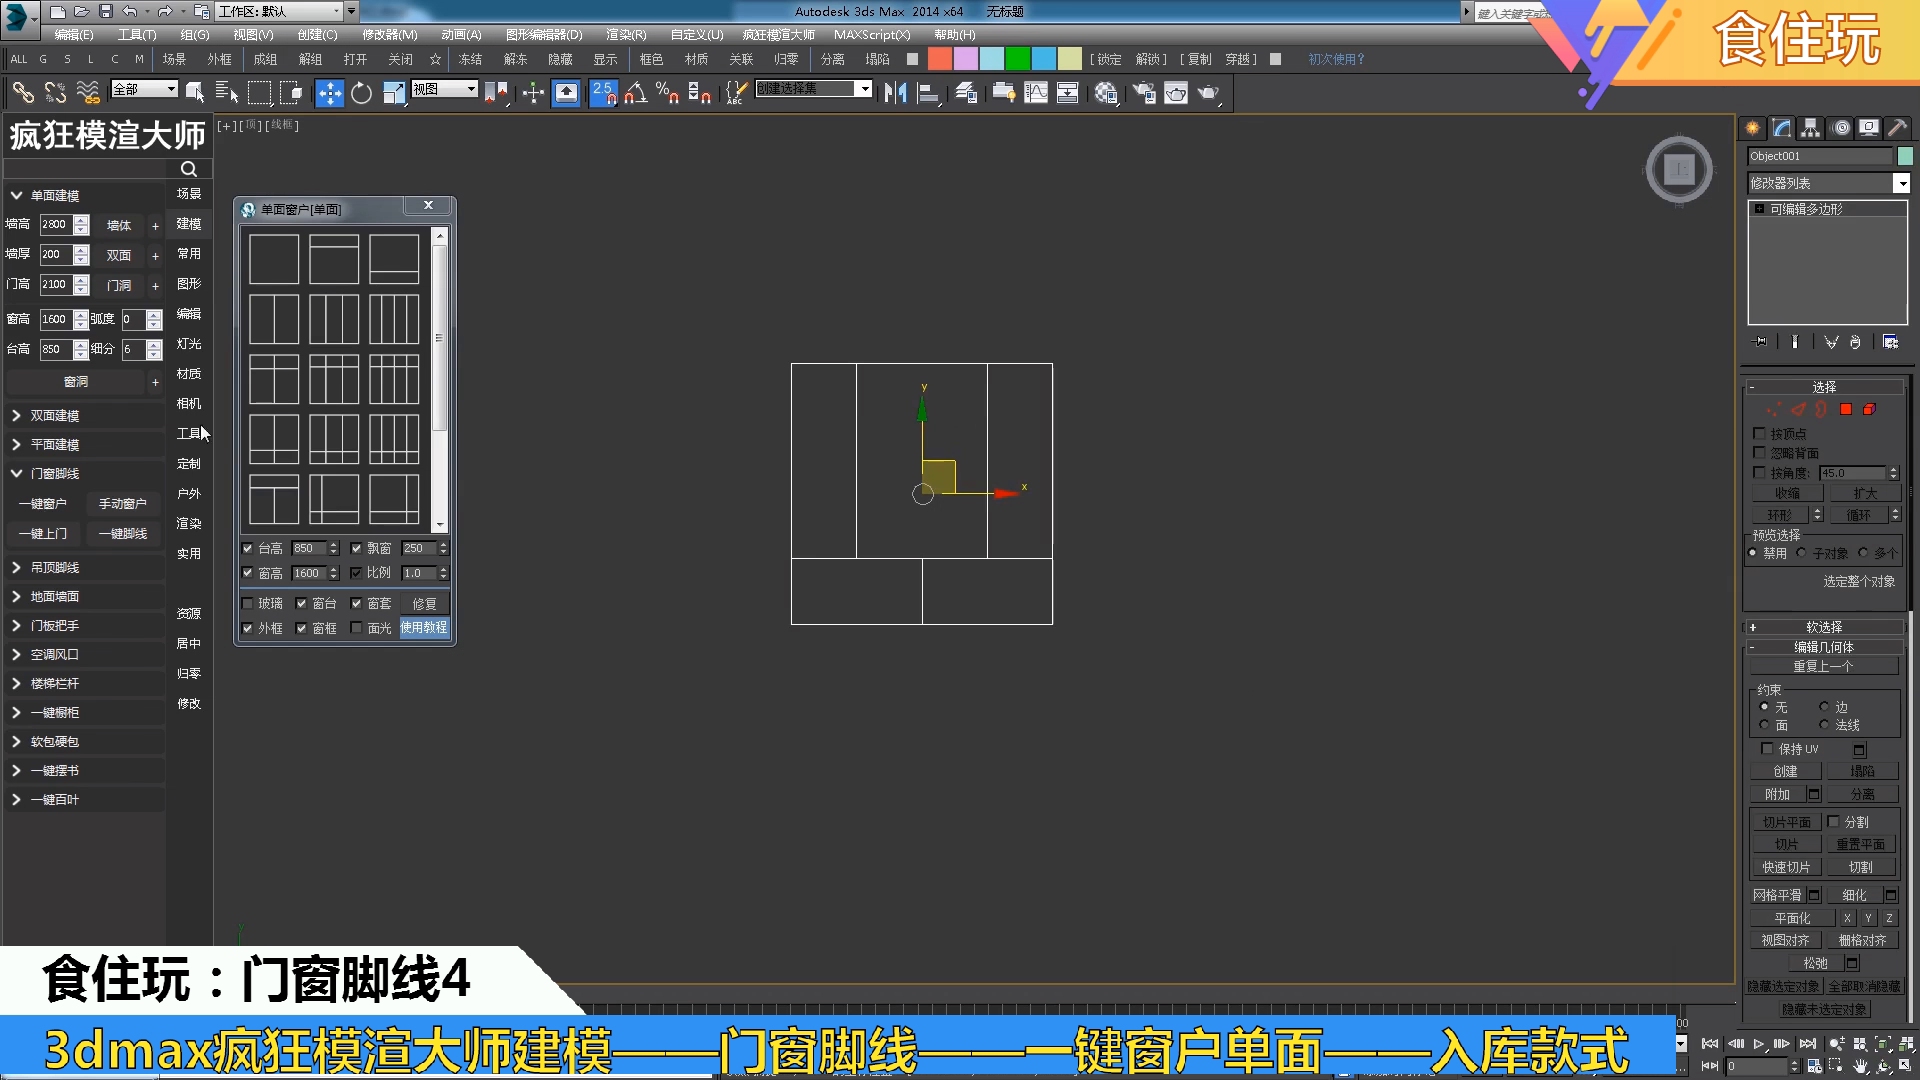The image size is (1920, 1080).
Task: Switch to the Hierarchy command panel tab
Action: coord(1811,128)
